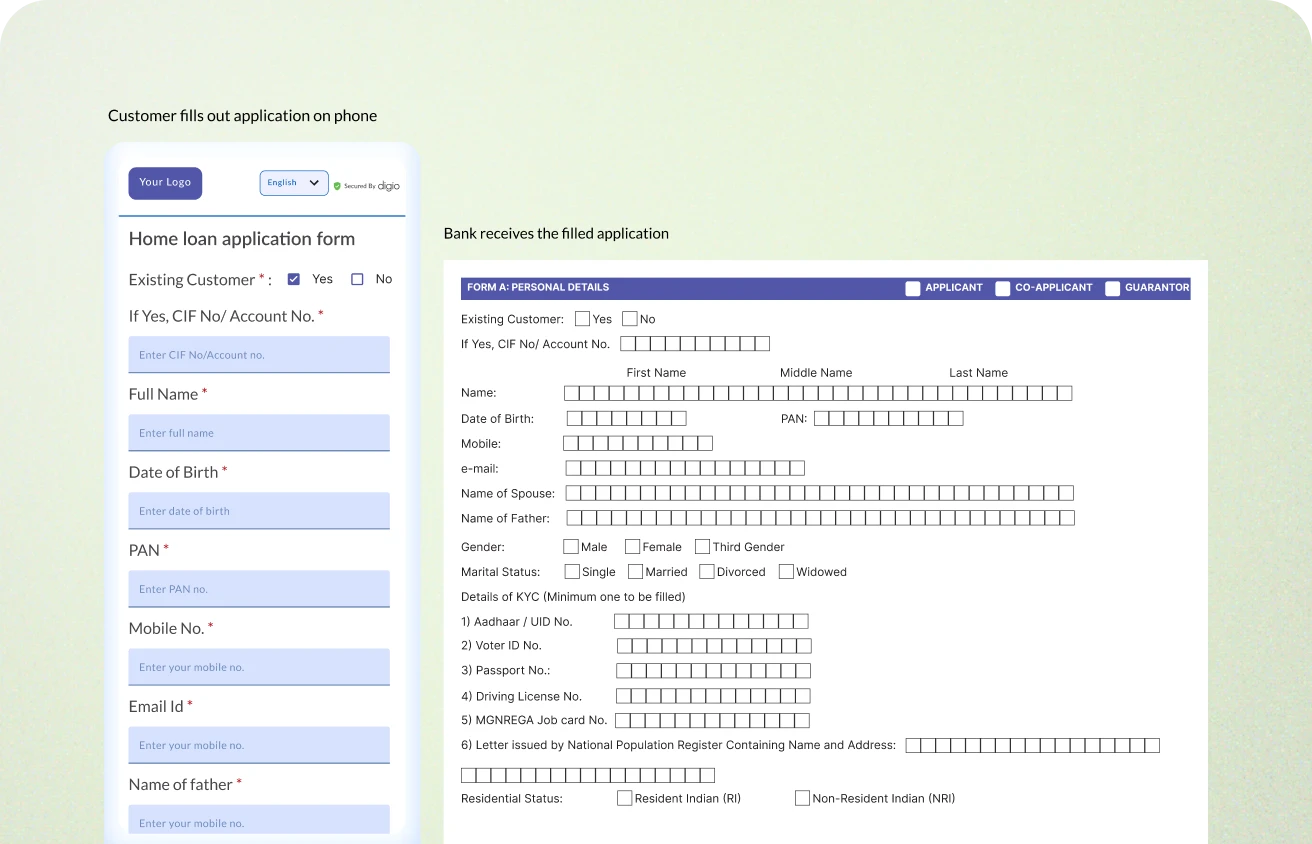Check the Yes checkbox in phone form
This screenshot has height=844, width=1312.
point(293,279)
